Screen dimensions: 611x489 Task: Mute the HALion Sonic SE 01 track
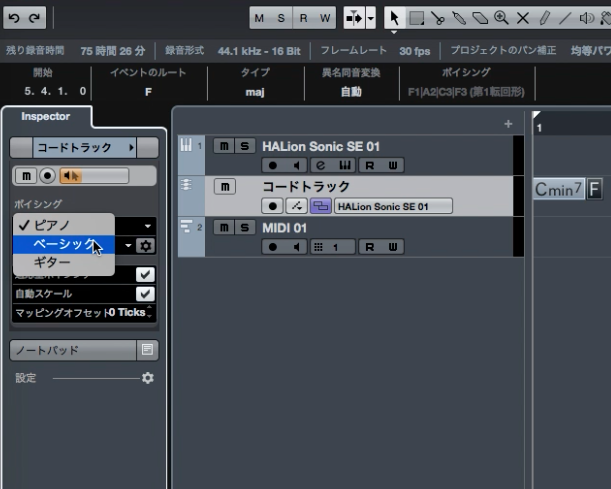tap(224, 146)
